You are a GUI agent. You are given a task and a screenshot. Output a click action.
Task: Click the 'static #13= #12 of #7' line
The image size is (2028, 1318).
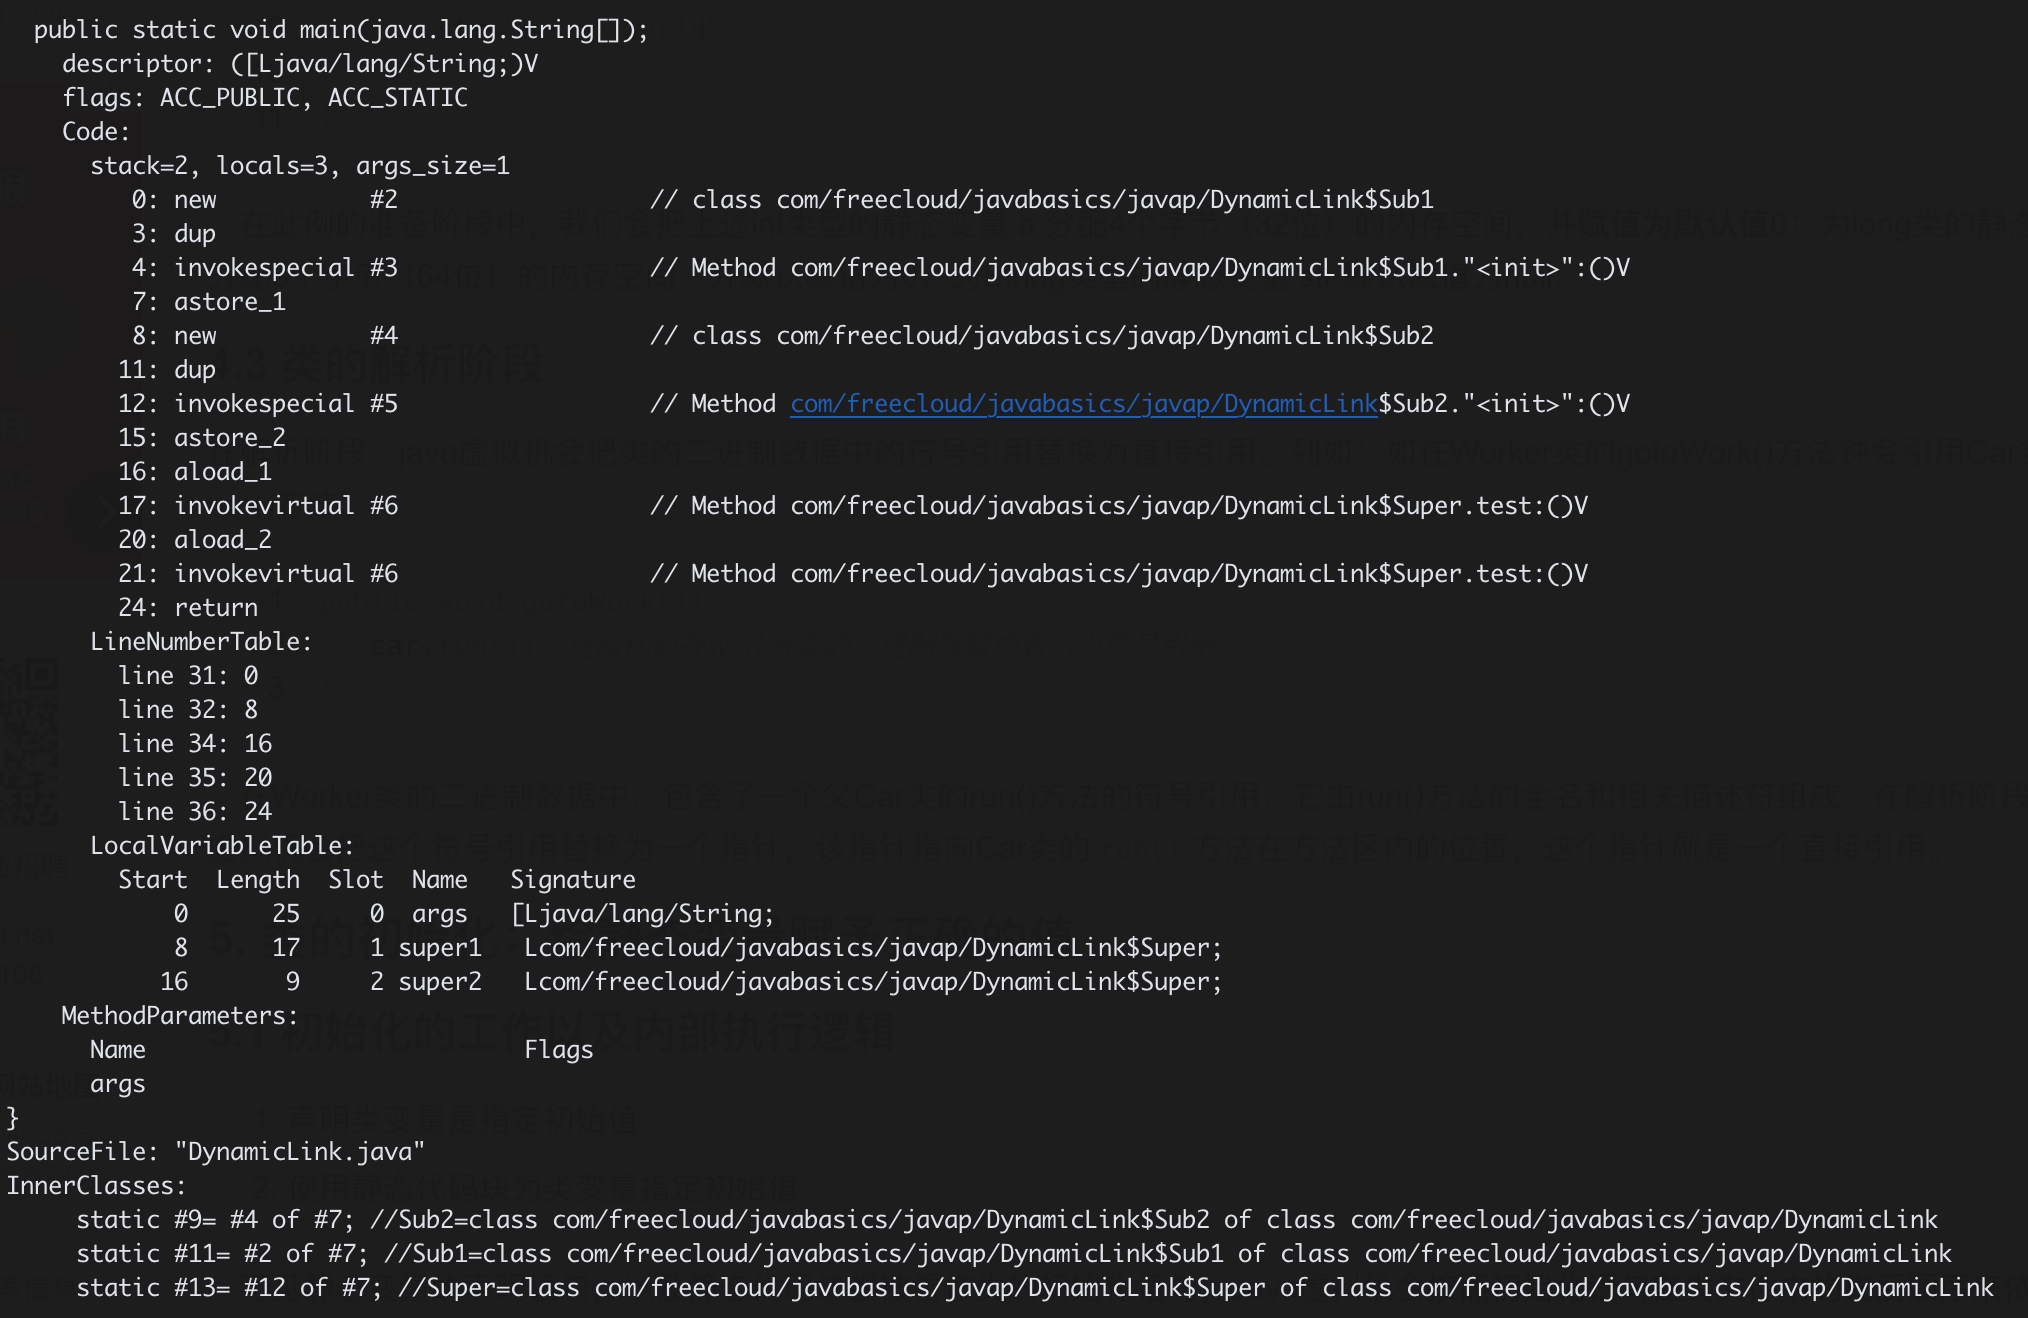[228, 1288]
